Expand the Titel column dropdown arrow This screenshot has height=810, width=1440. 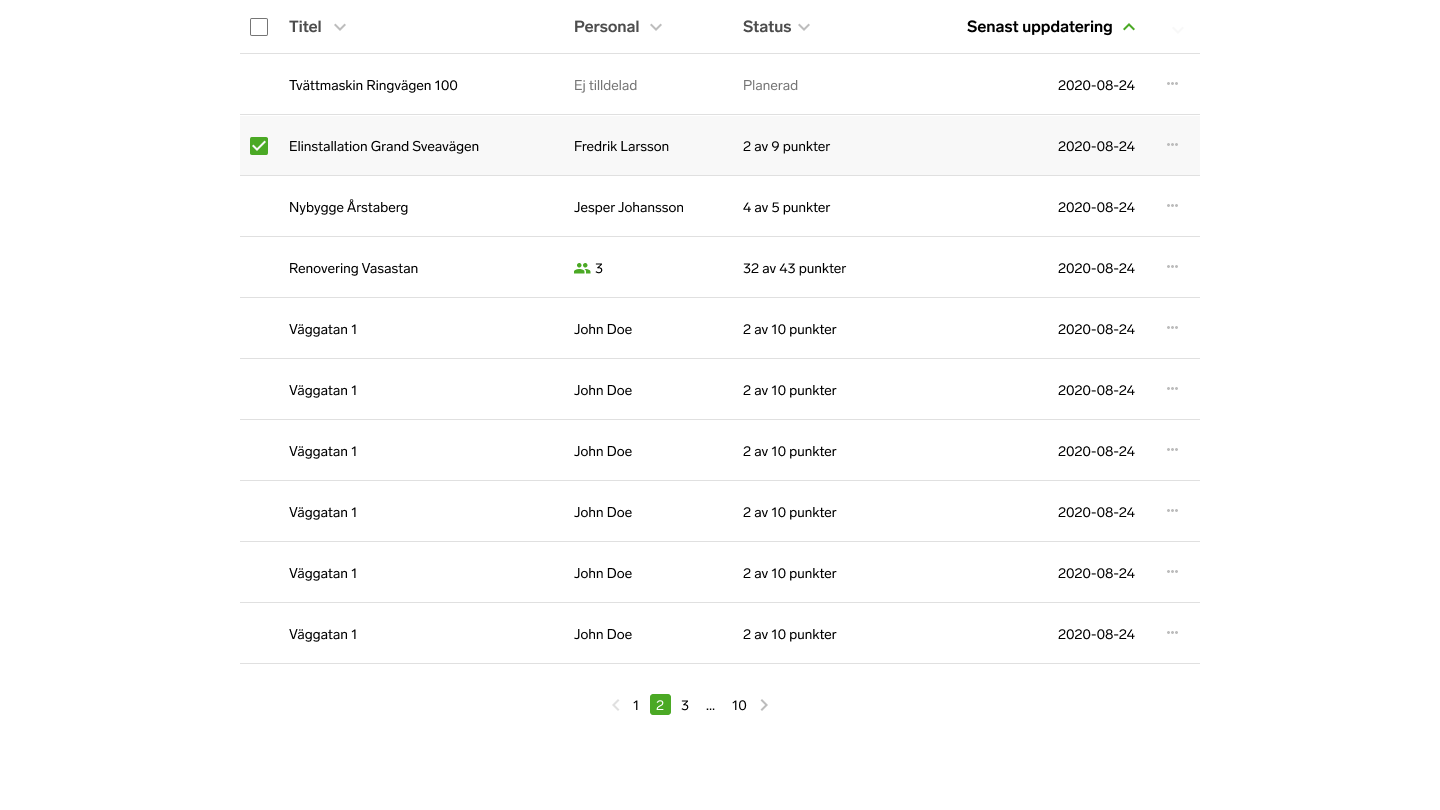click(x=340, y=27)
